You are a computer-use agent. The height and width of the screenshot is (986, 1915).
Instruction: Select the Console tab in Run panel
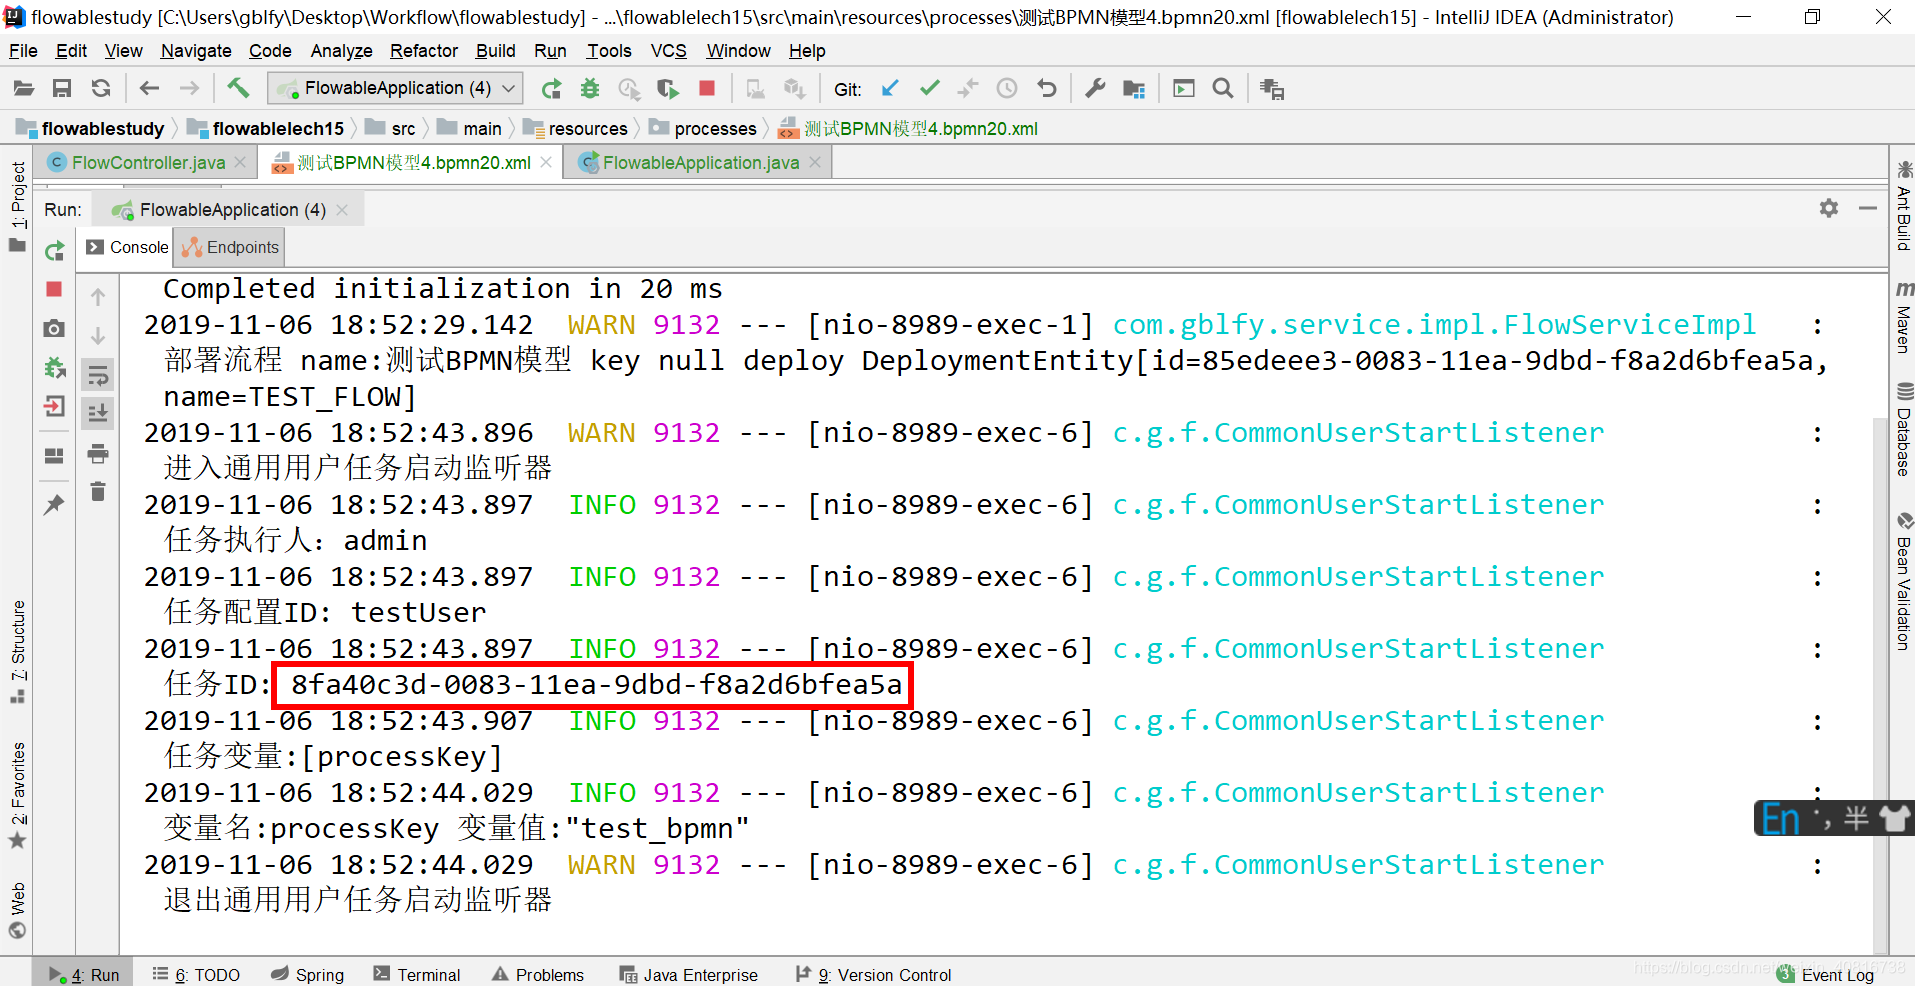(x=127, y=247)
